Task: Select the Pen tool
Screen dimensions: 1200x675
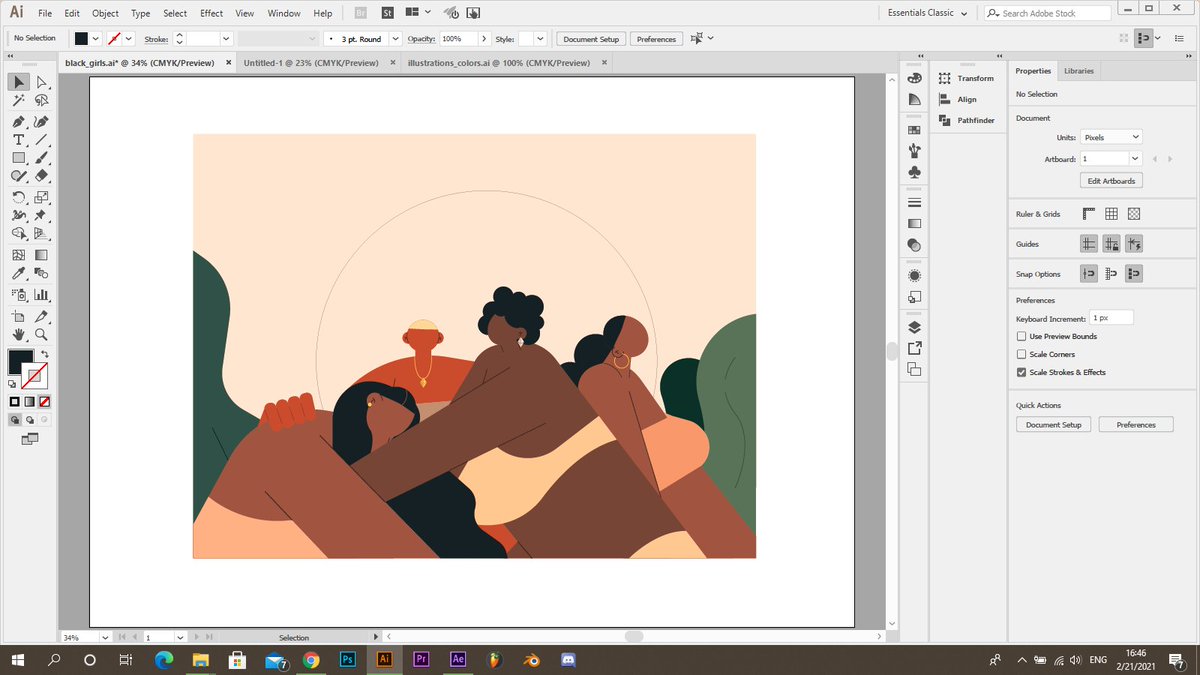Action: tap(19, 121)
